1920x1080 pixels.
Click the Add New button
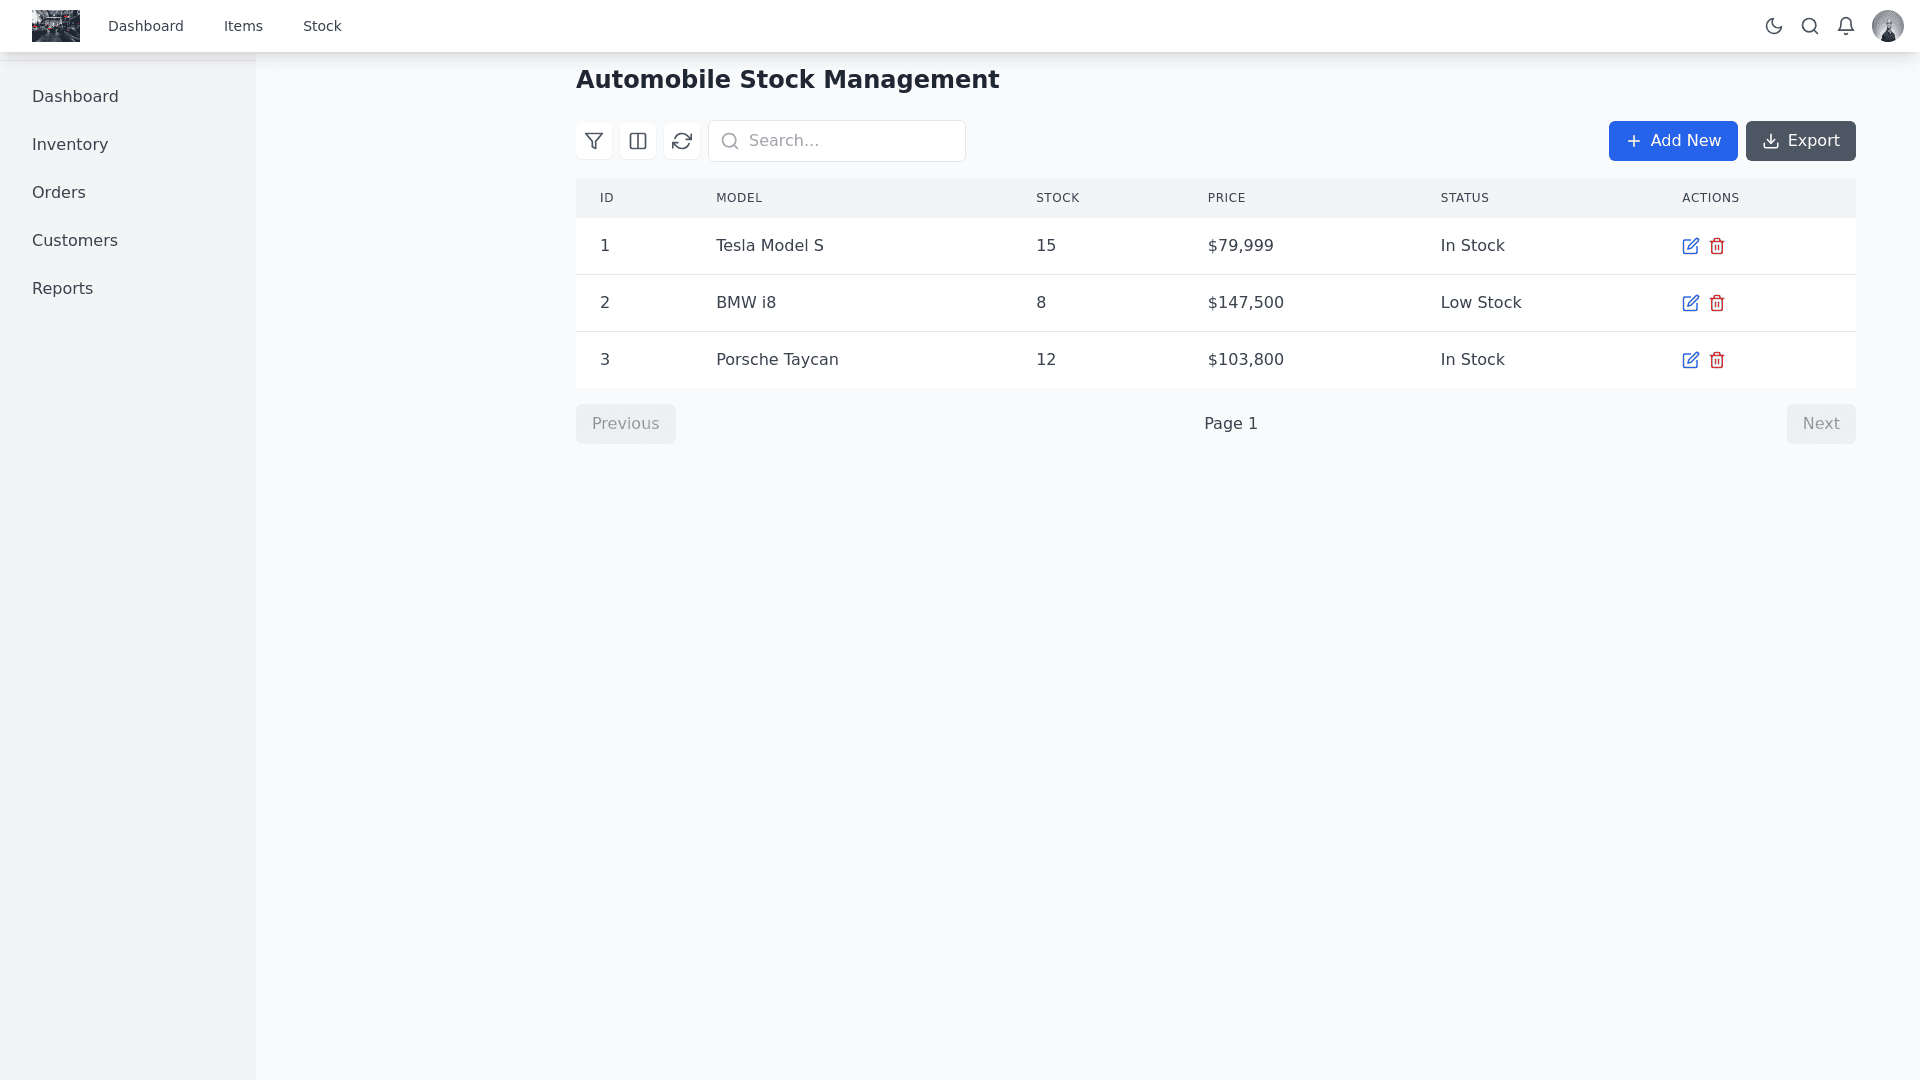point(1672,141)
